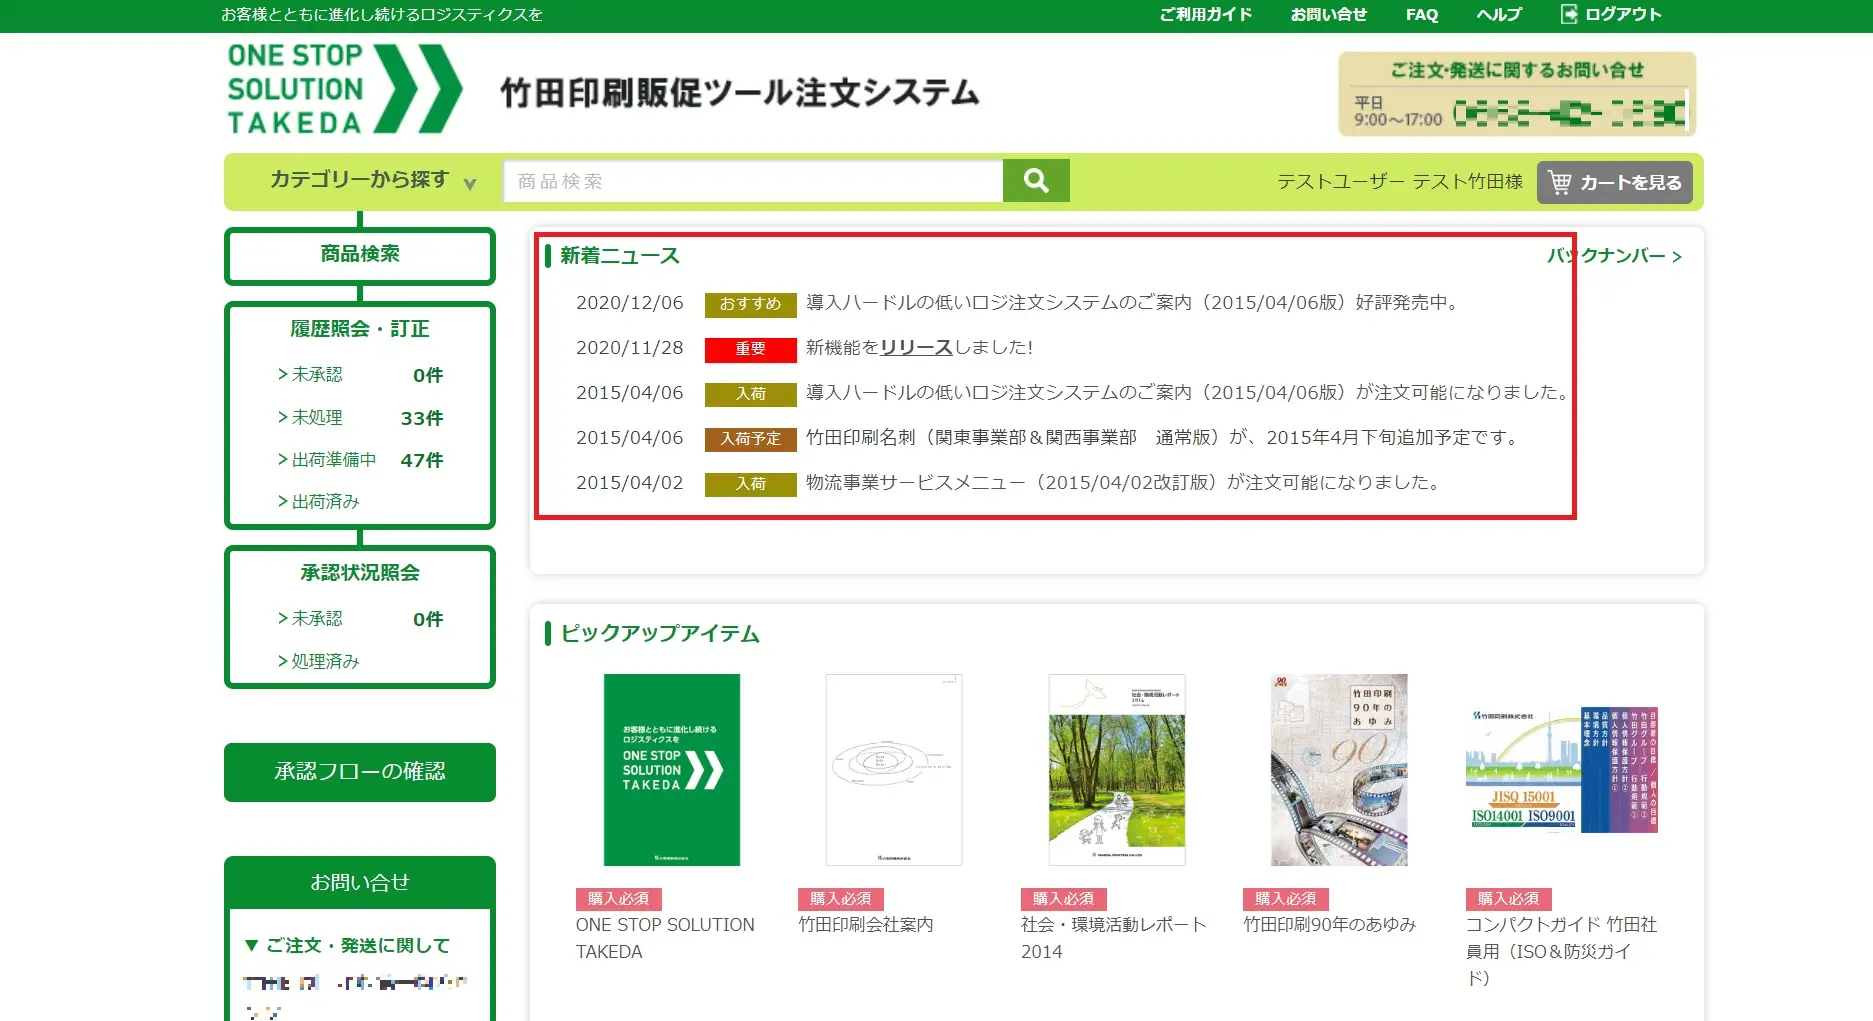
Task: Click 社会・環境活動レポート 2014 title
Action: 1114,938
